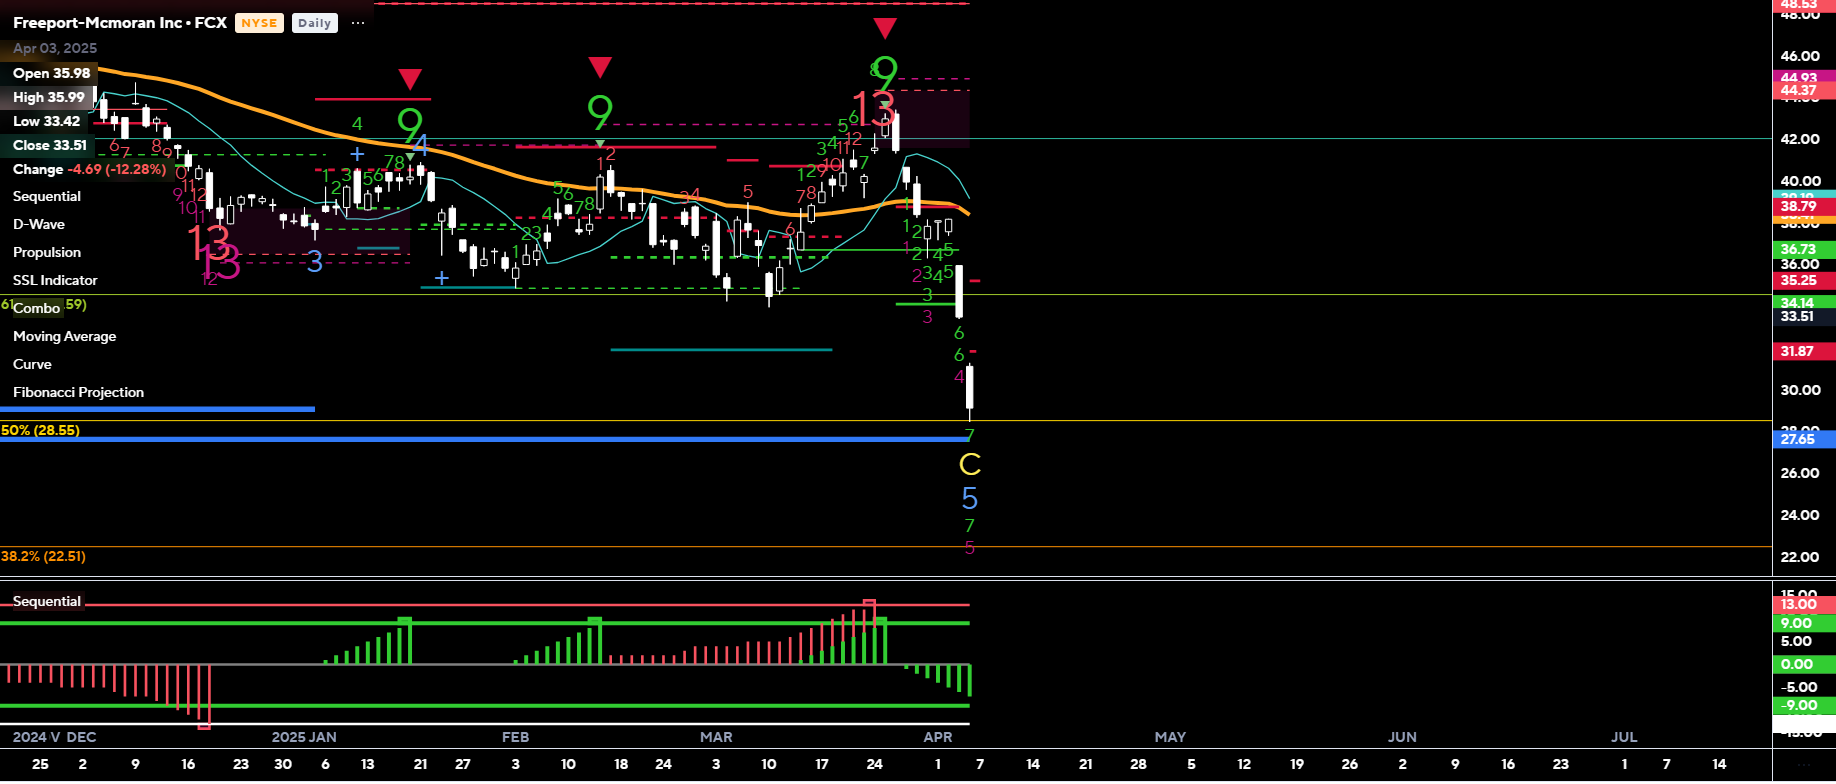Open the three-dot more options menu
This screenshot has width=1836, height=784.
[358, 23]
